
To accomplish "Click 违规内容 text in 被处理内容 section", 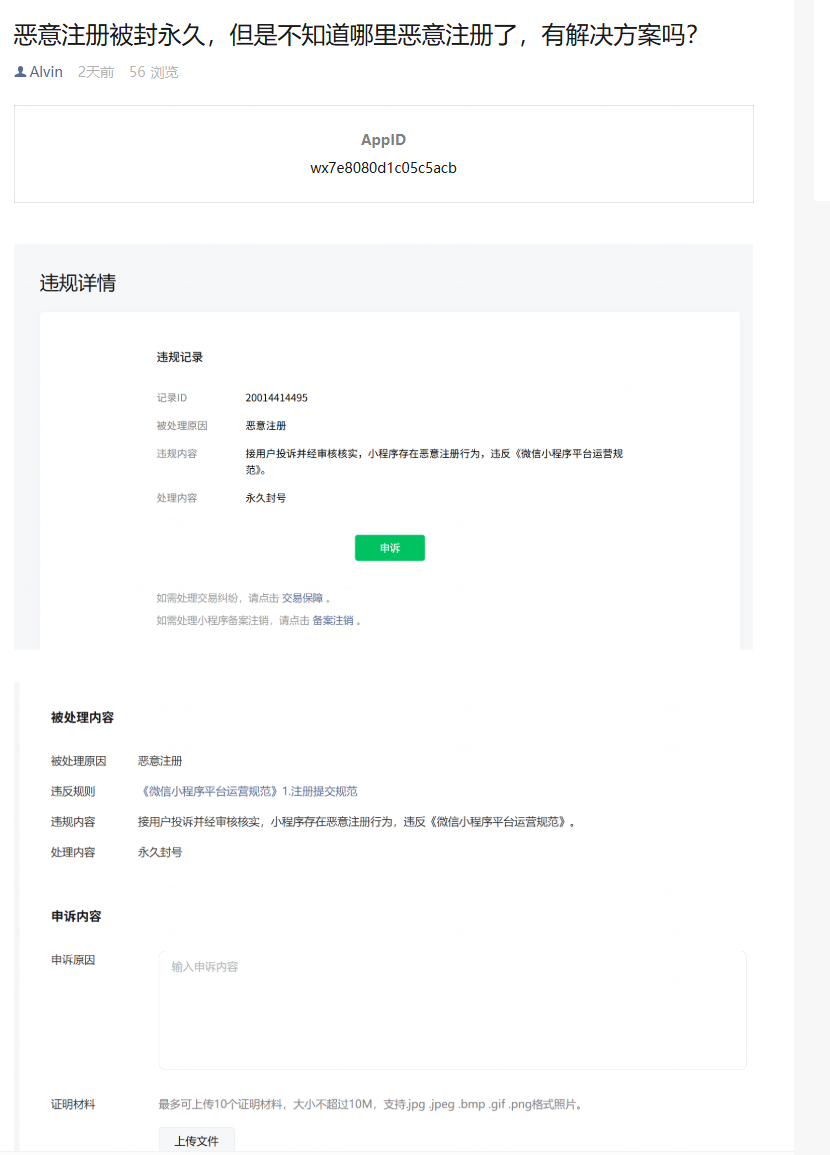I will click(356, 822).
